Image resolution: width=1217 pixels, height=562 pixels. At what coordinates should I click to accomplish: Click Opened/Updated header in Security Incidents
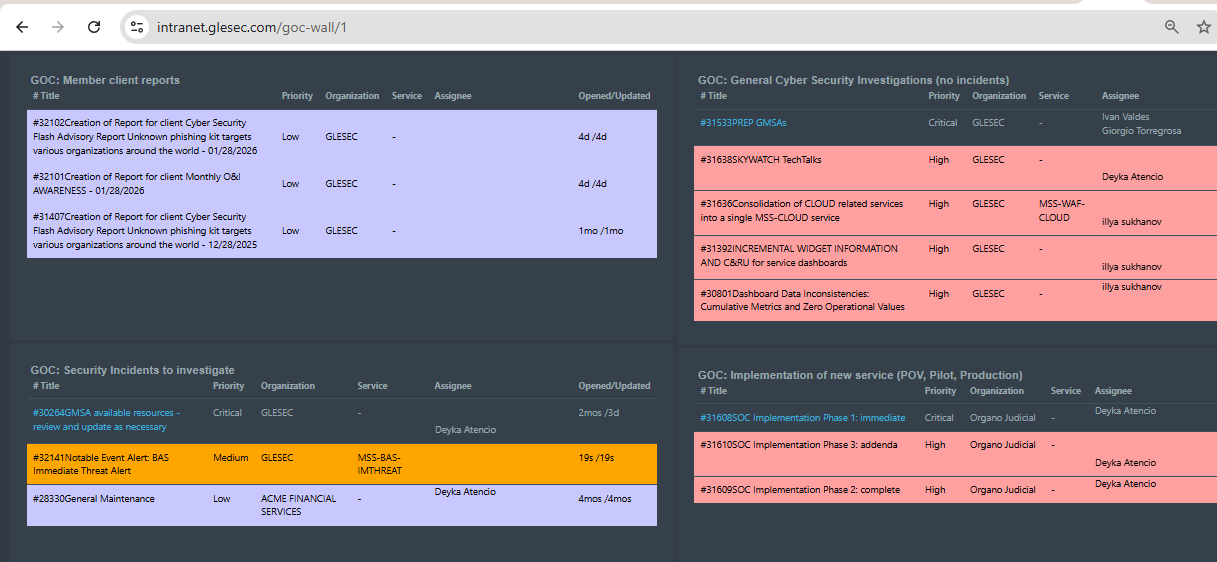click(614, 386)
